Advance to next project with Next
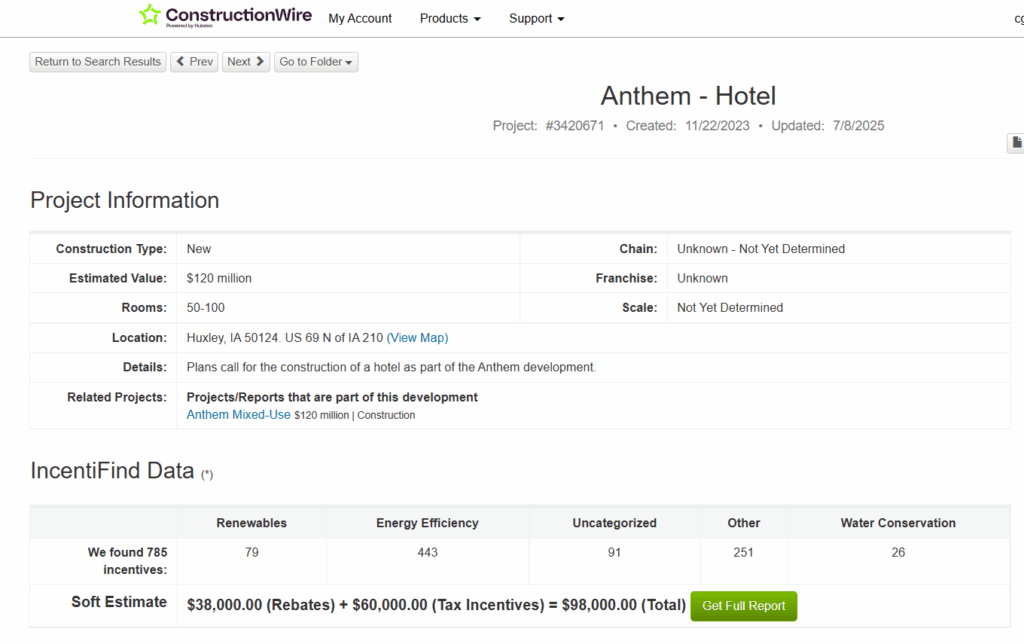 coord(246,62)
